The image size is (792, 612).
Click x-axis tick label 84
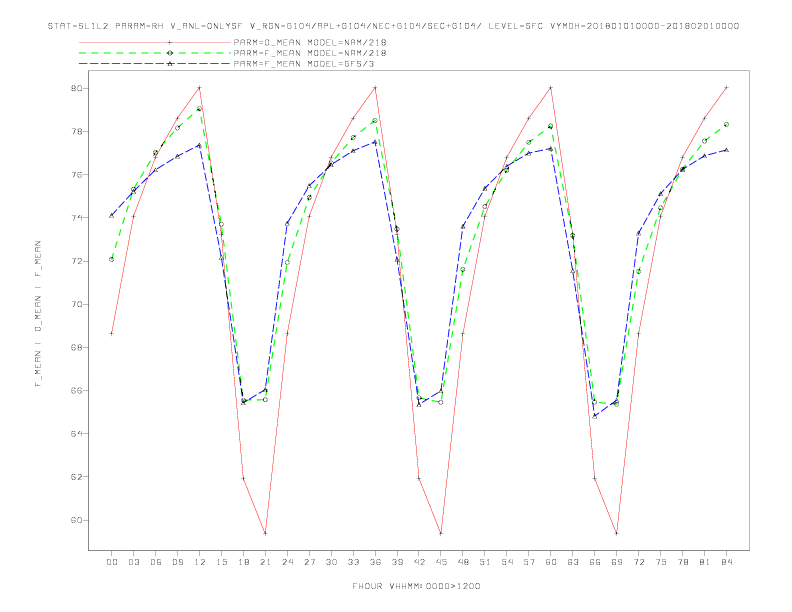click(x=726, y=562)
